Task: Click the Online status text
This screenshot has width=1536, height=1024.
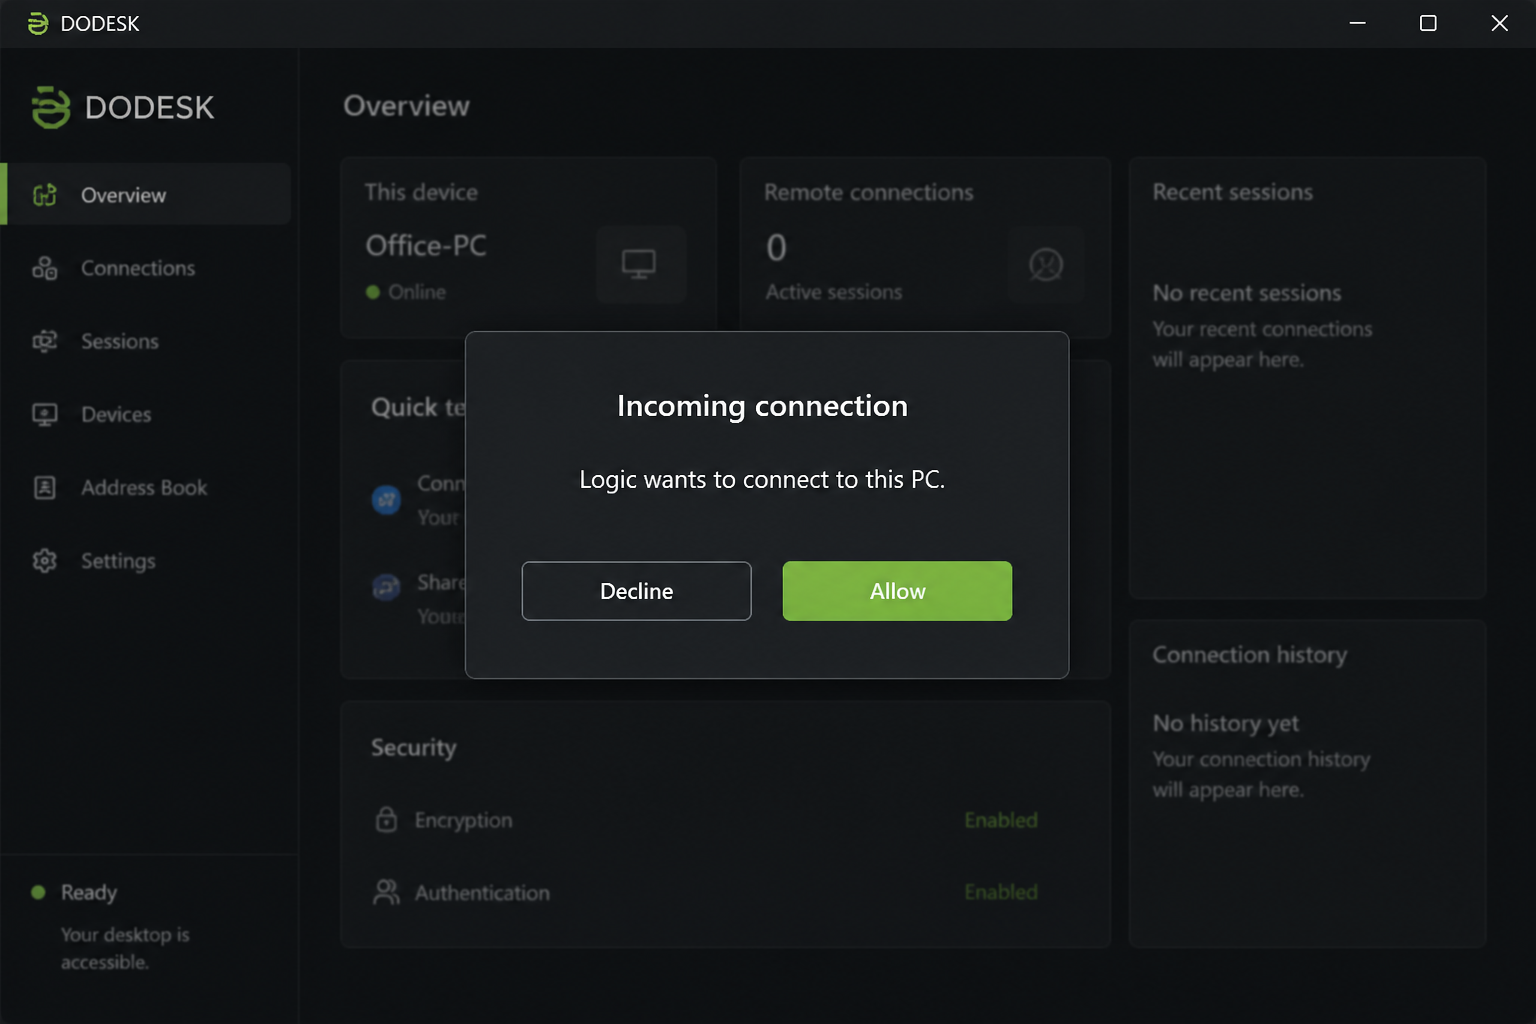Action: coord(417,292)
